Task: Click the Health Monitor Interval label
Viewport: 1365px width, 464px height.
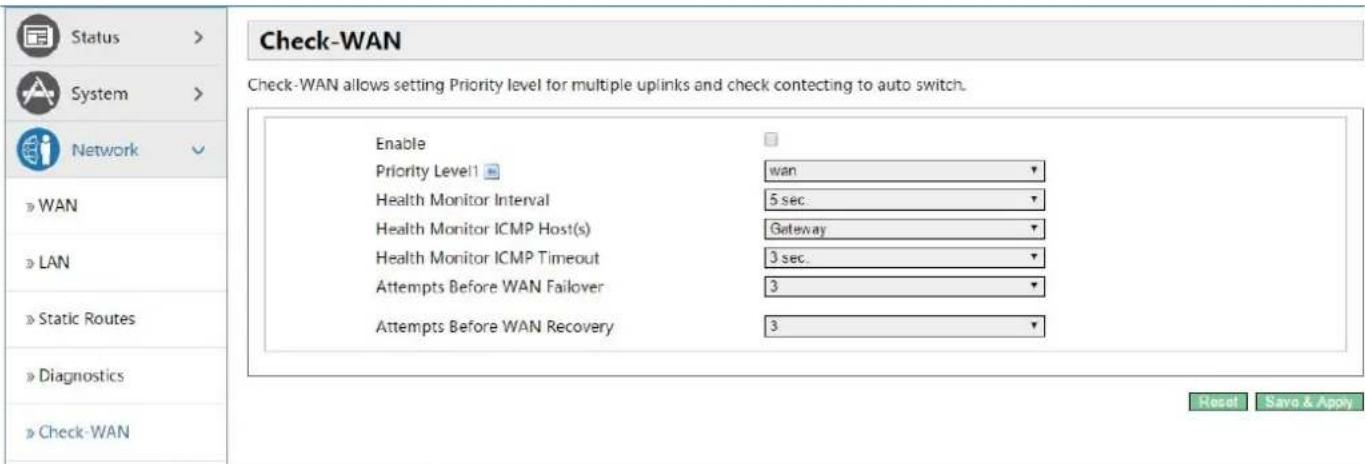Action: (x=462, y=200)
